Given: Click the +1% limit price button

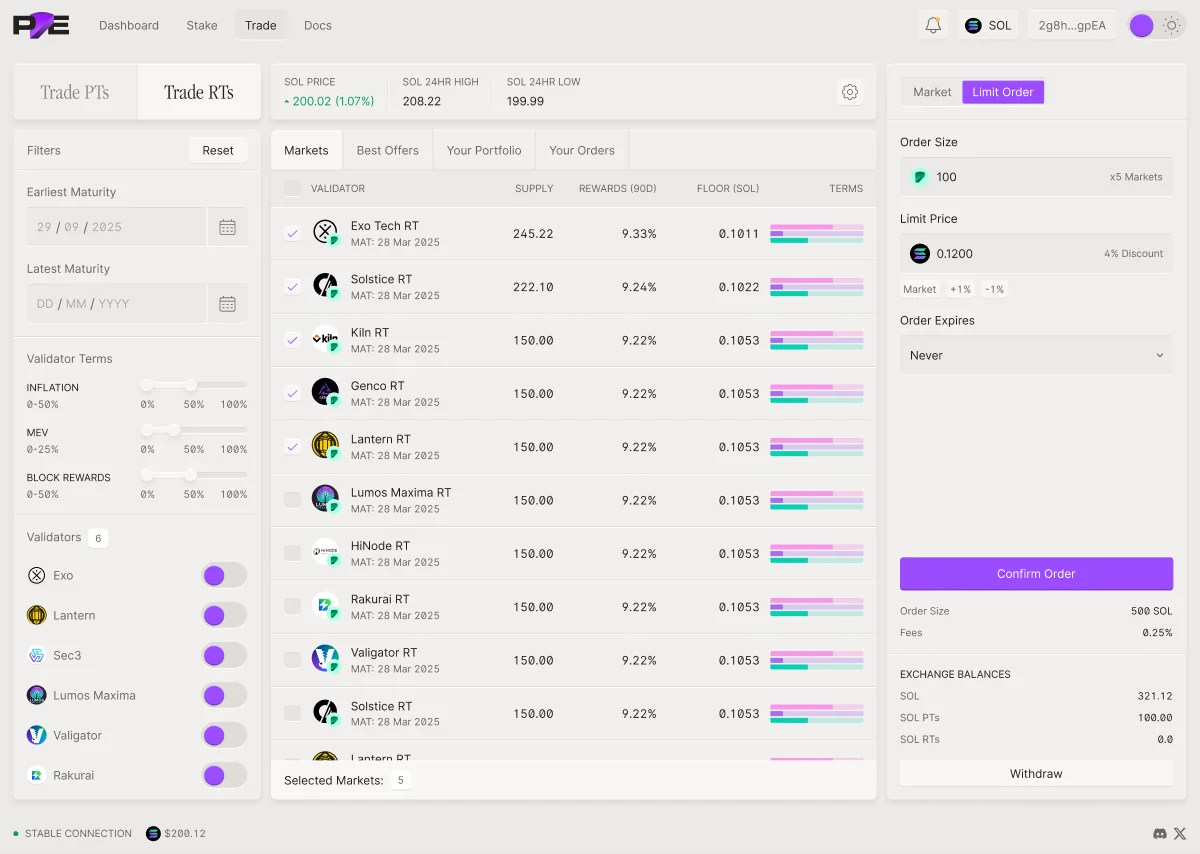Looking at the screenshot, I should [960, 289].
